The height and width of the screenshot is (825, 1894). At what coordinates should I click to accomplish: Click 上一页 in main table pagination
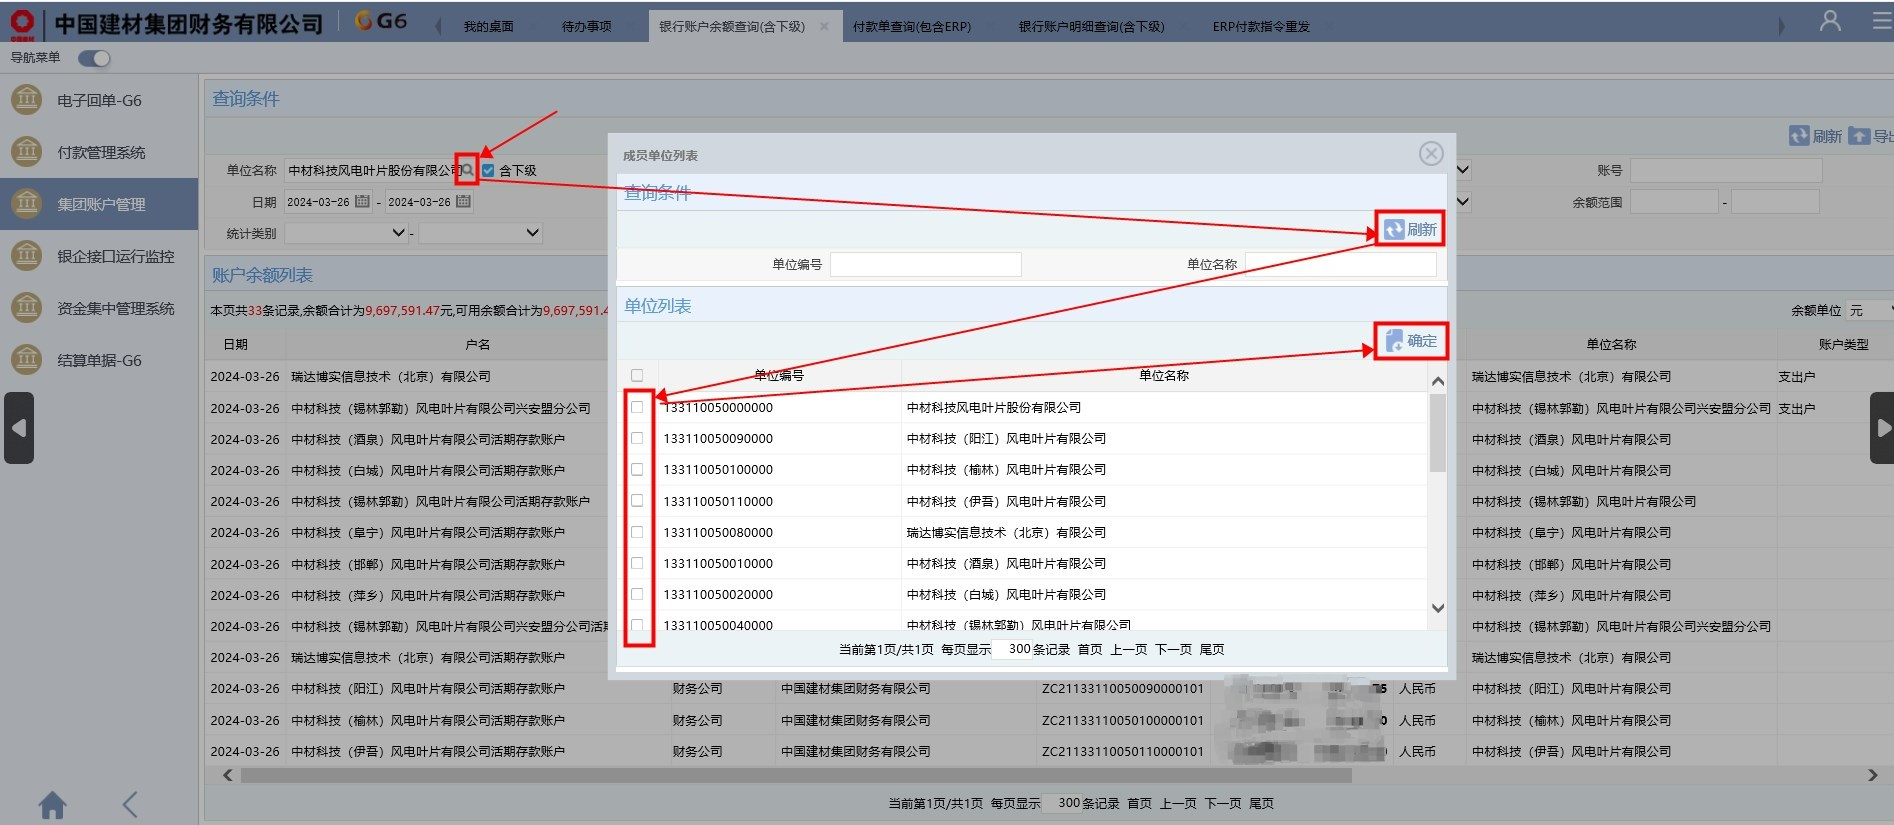1178,804
